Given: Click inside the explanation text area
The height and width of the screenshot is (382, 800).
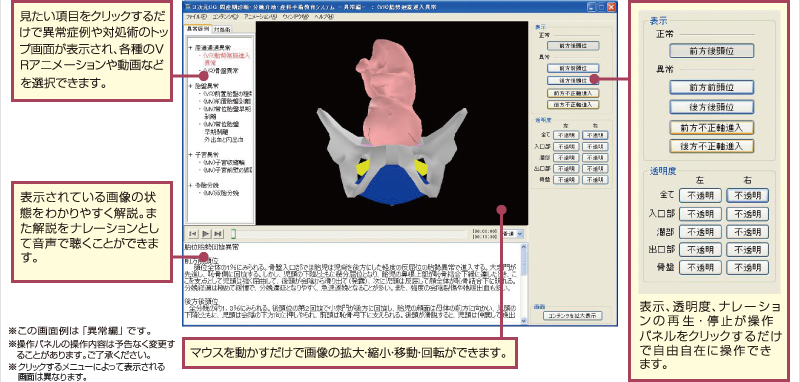Looking at the screenshot, I should click(352, 283).
